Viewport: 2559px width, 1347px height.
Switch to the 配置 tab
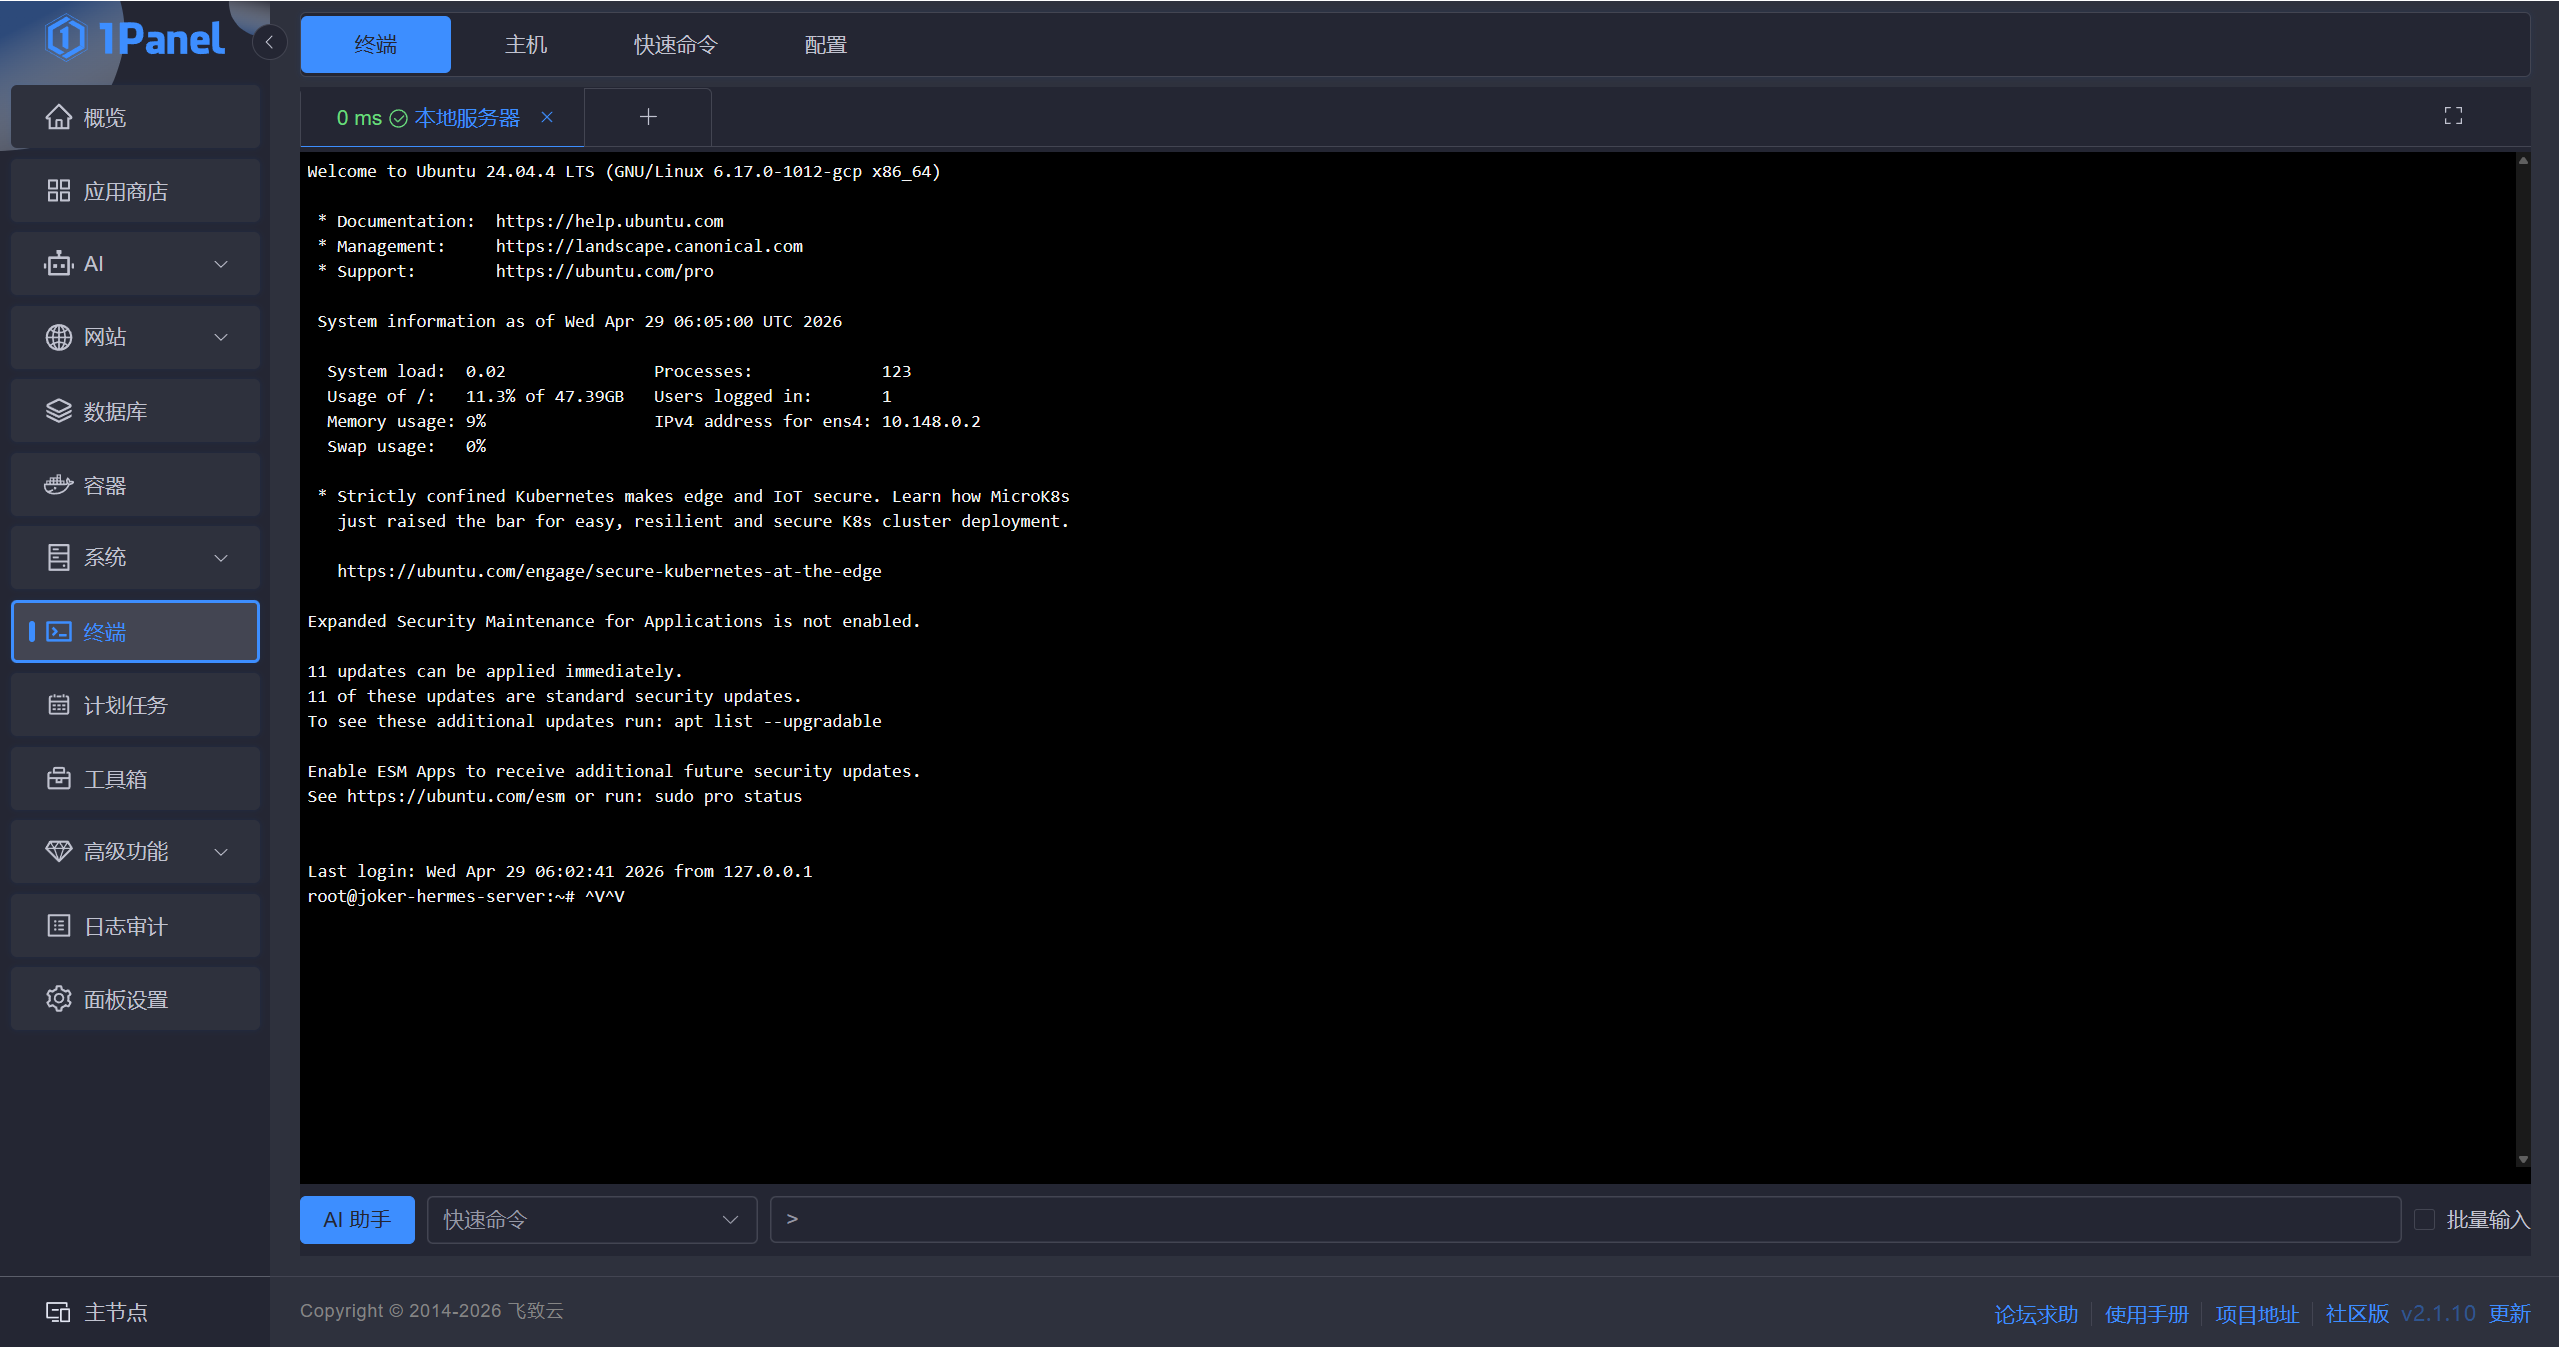[826, 44]
